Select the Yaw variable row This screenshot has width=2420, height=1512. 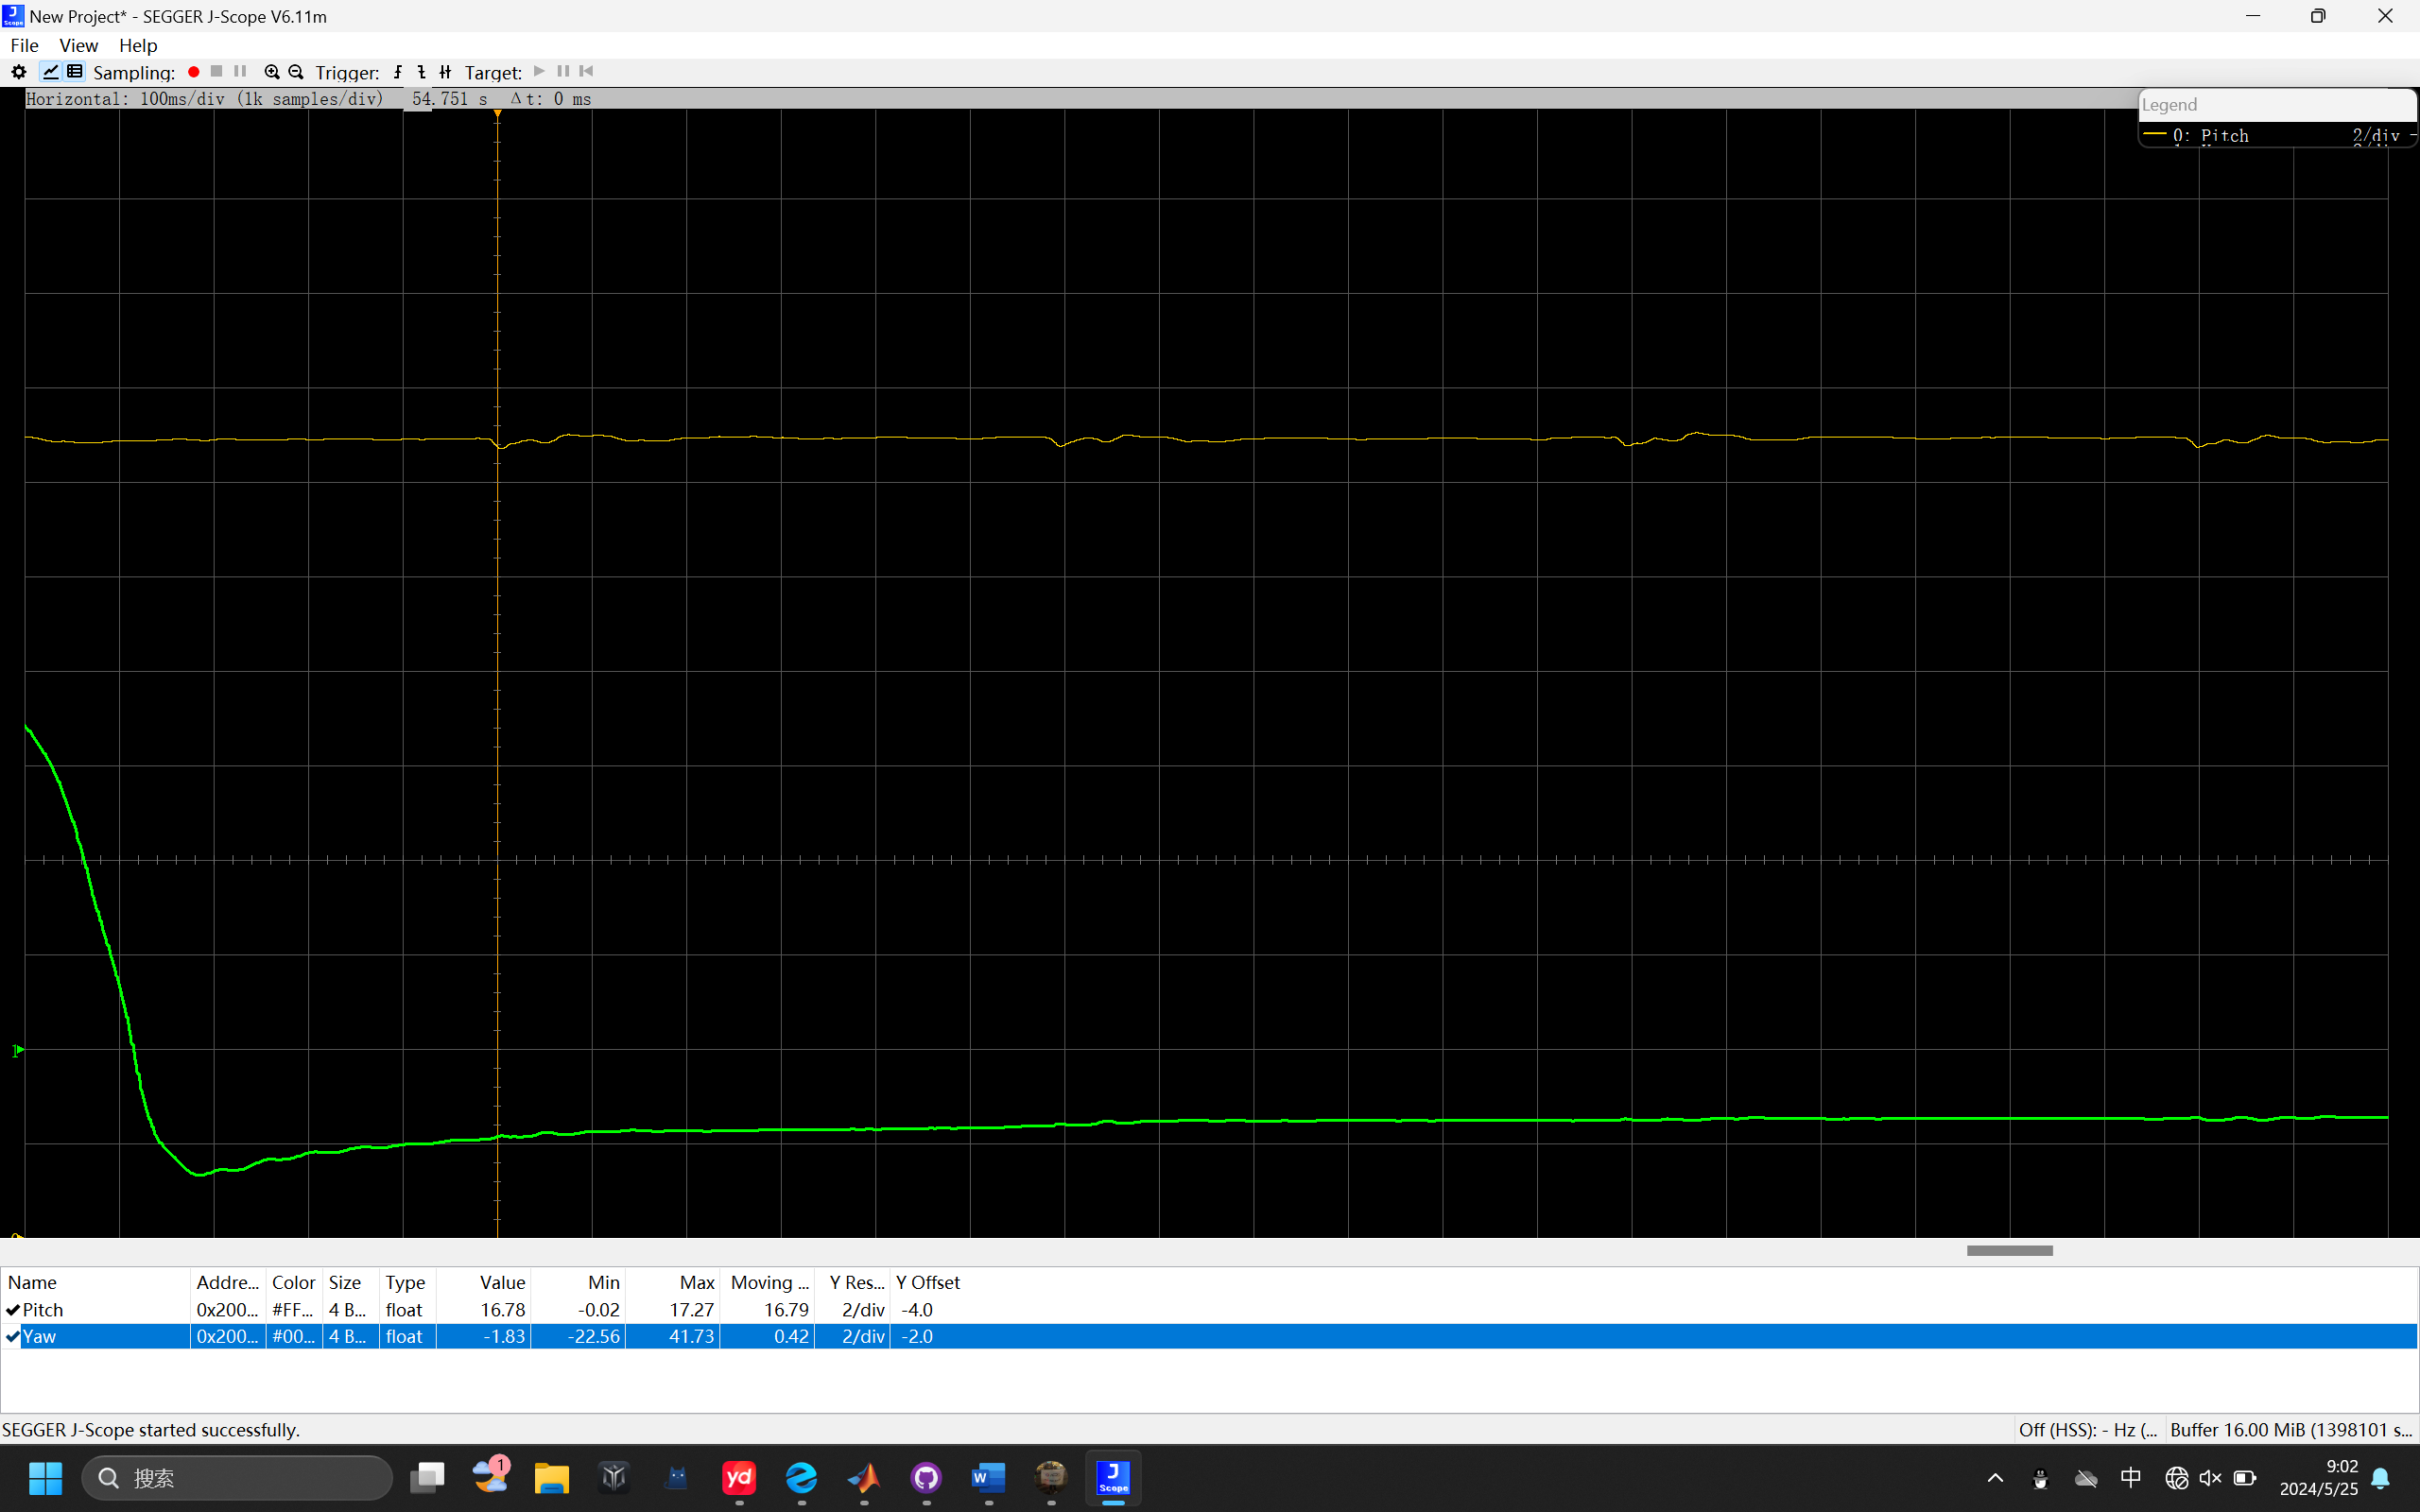(x=40, y=1337)
